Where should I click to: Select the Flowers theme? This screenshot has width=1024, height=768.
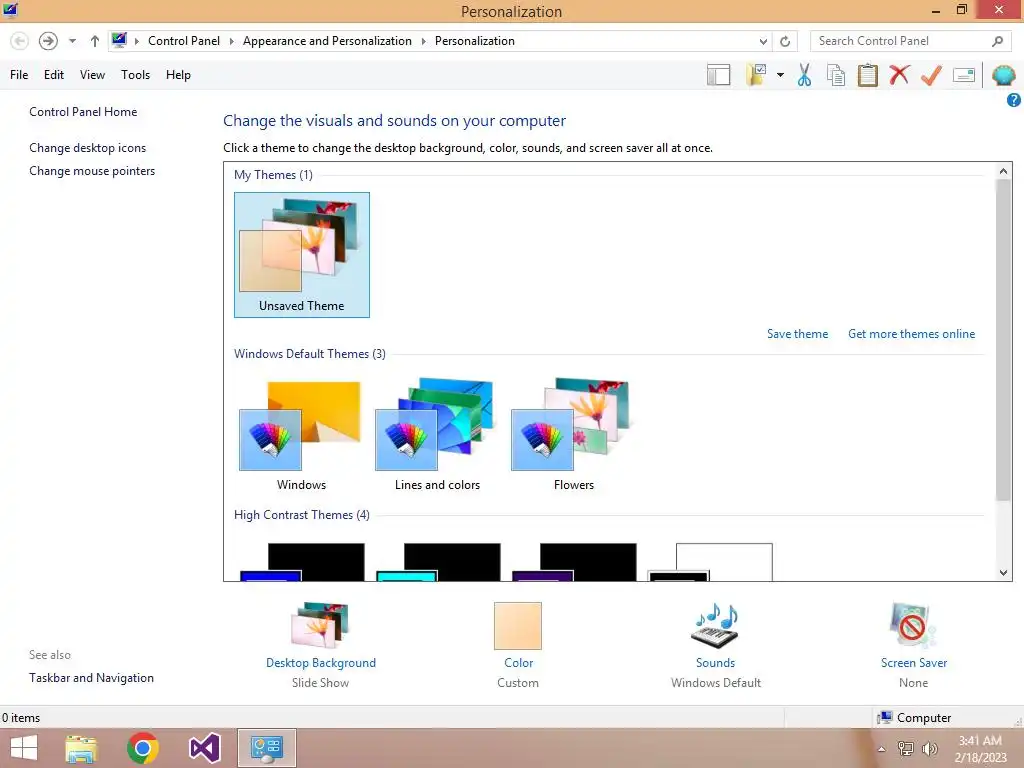coord(573,436)
